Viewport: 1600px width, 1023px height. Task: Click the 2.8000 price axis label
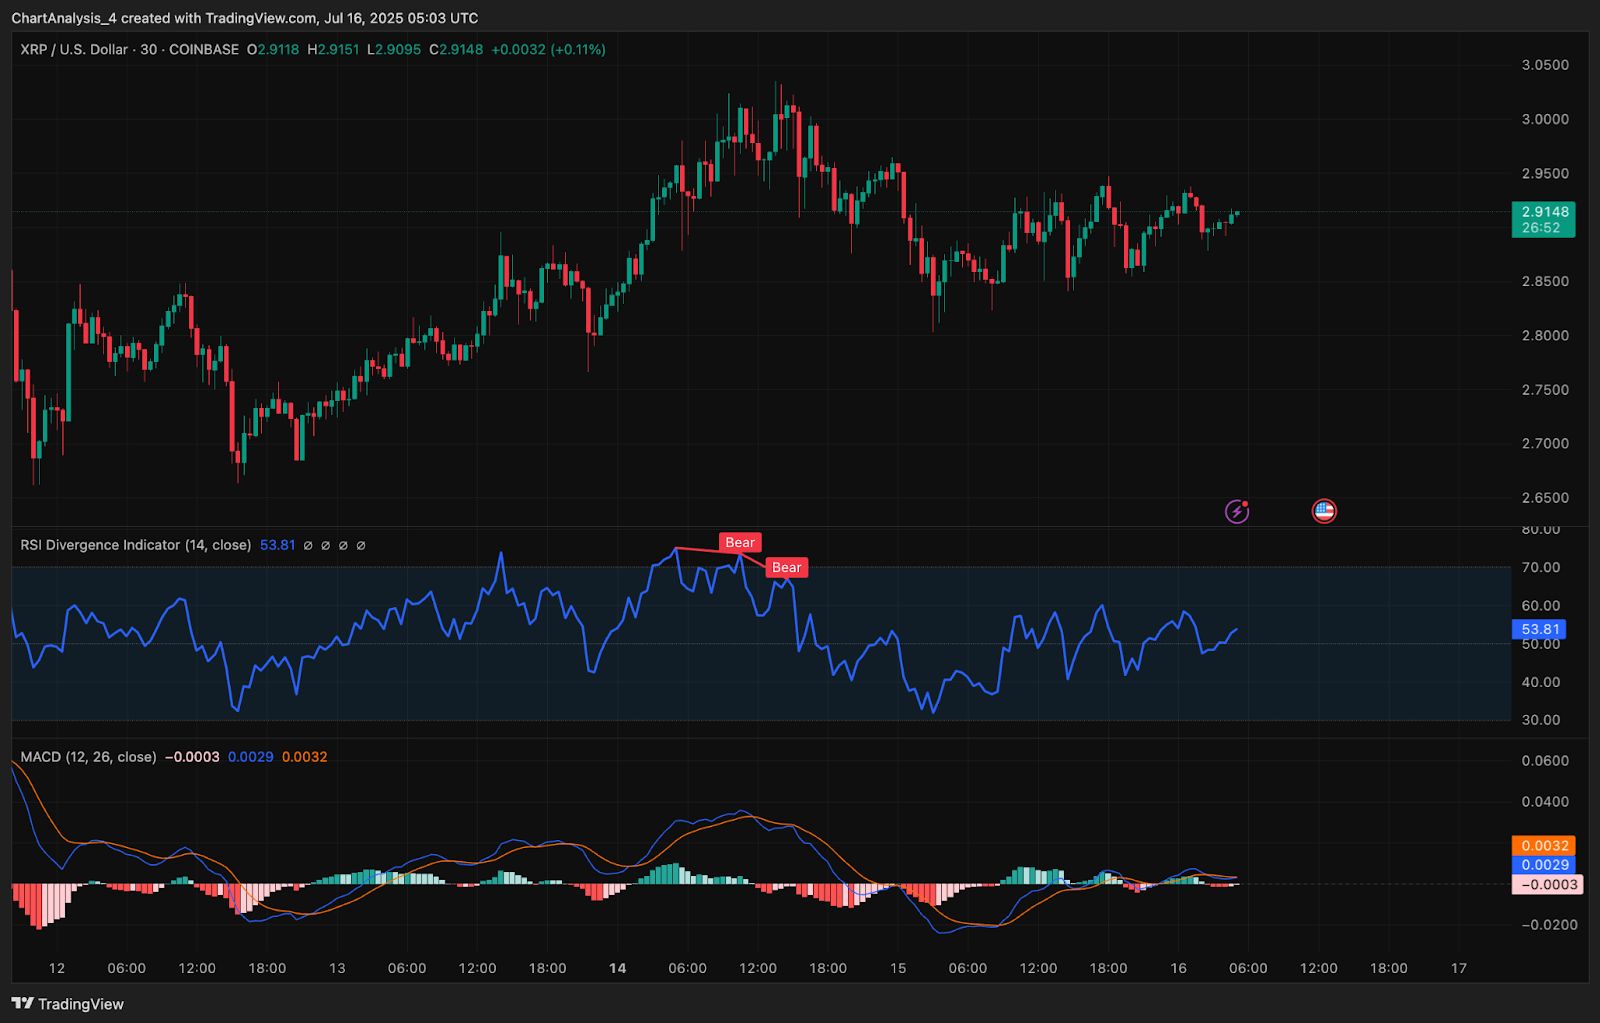tap(1545, 335)
